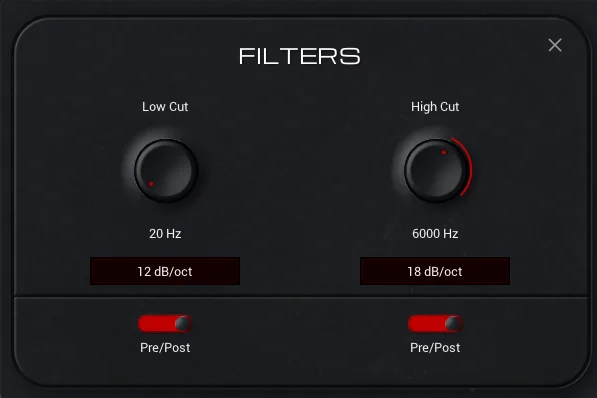Click the High Cut label
The image size is (597, 398).
point(435,107)
